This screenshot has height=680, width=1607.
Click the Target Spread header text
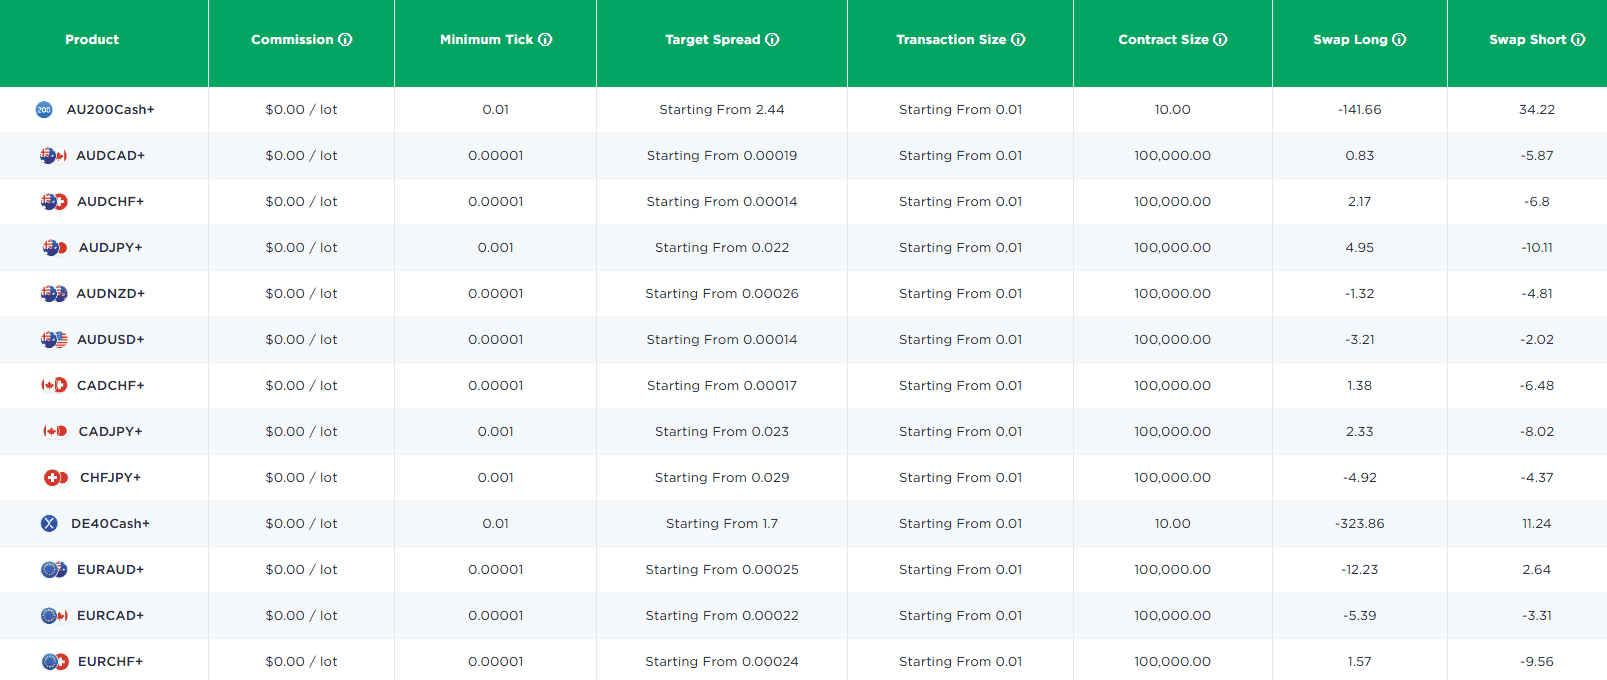coord(713,40)
